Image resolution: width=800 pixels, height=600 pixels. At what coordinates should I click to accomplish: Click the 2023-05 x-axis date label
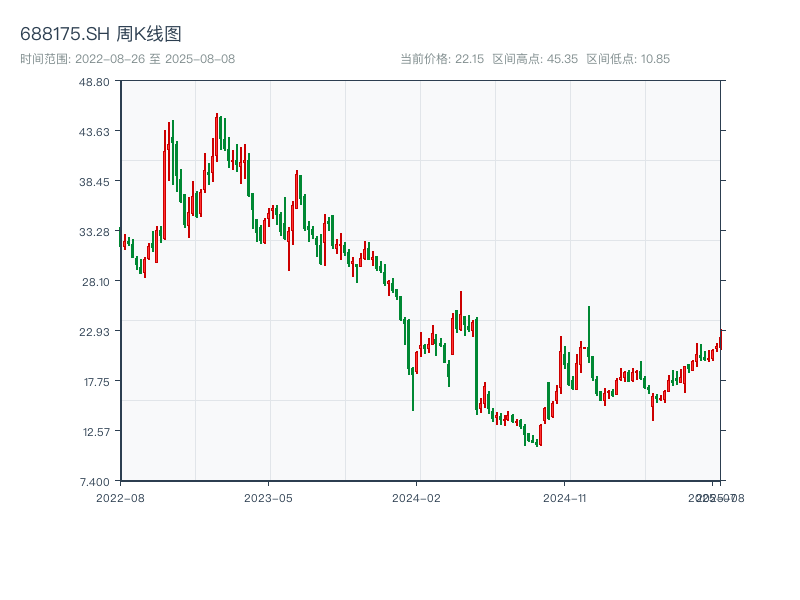coord(269,497)
